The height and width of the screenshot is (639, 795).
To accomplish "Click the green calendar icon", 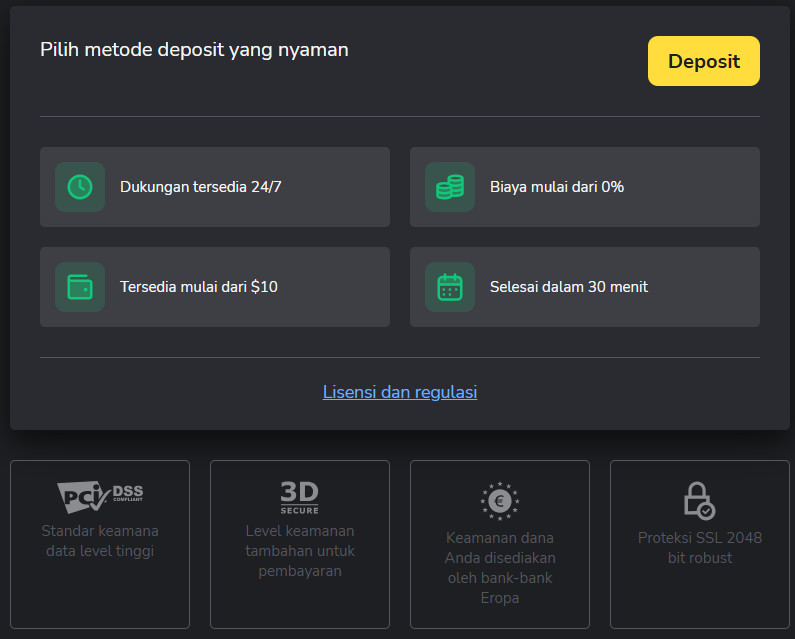I will [450, 287].
